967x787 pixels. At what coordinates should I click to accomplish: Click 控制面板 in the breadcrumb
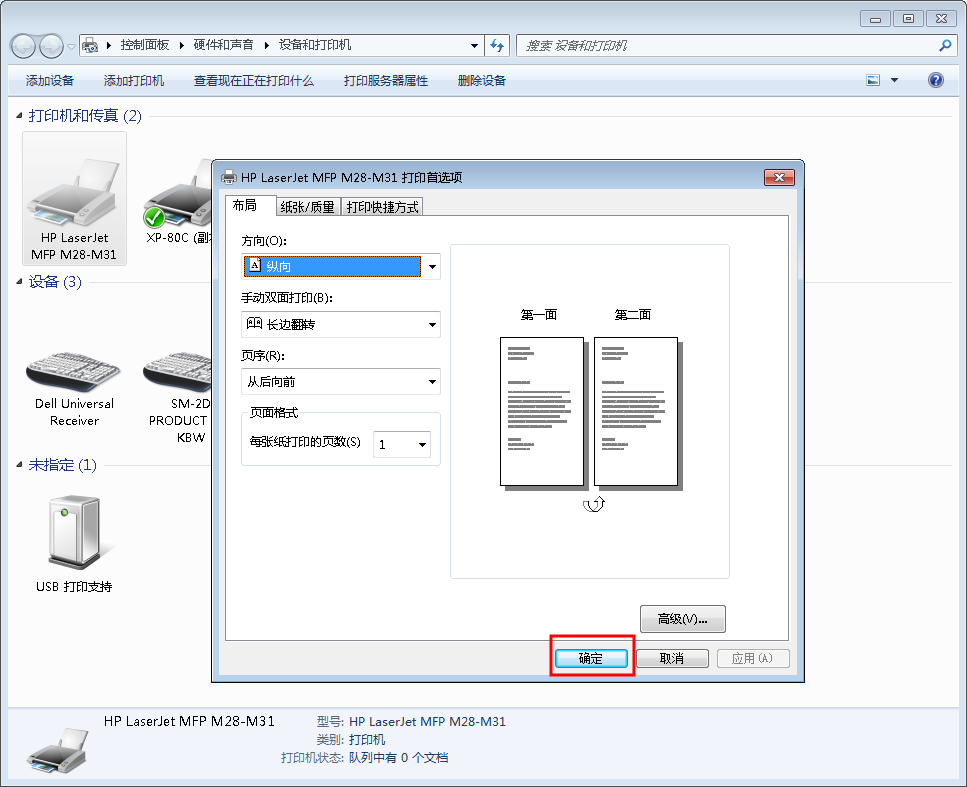[145, 45]
